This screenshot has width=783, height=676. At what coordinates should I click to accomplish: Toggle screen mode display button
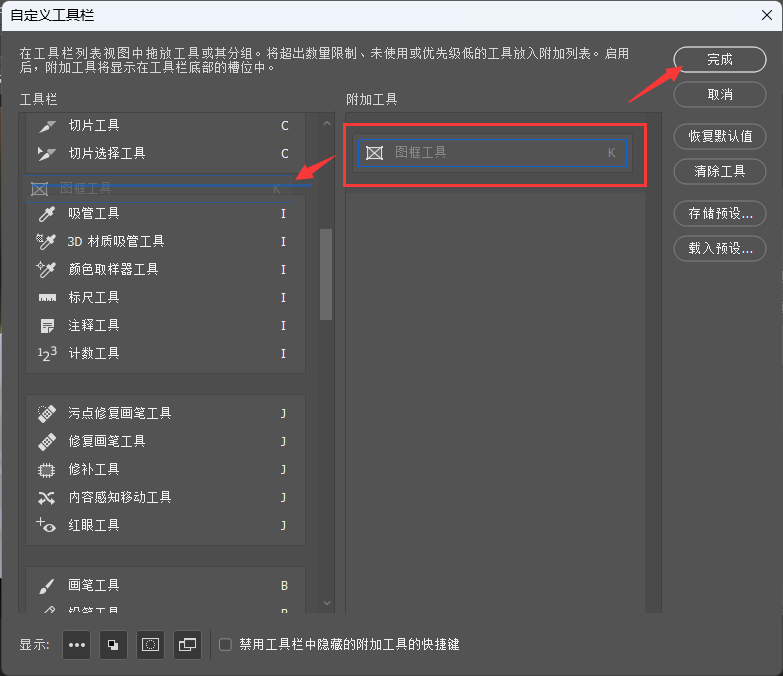[187, 645]
